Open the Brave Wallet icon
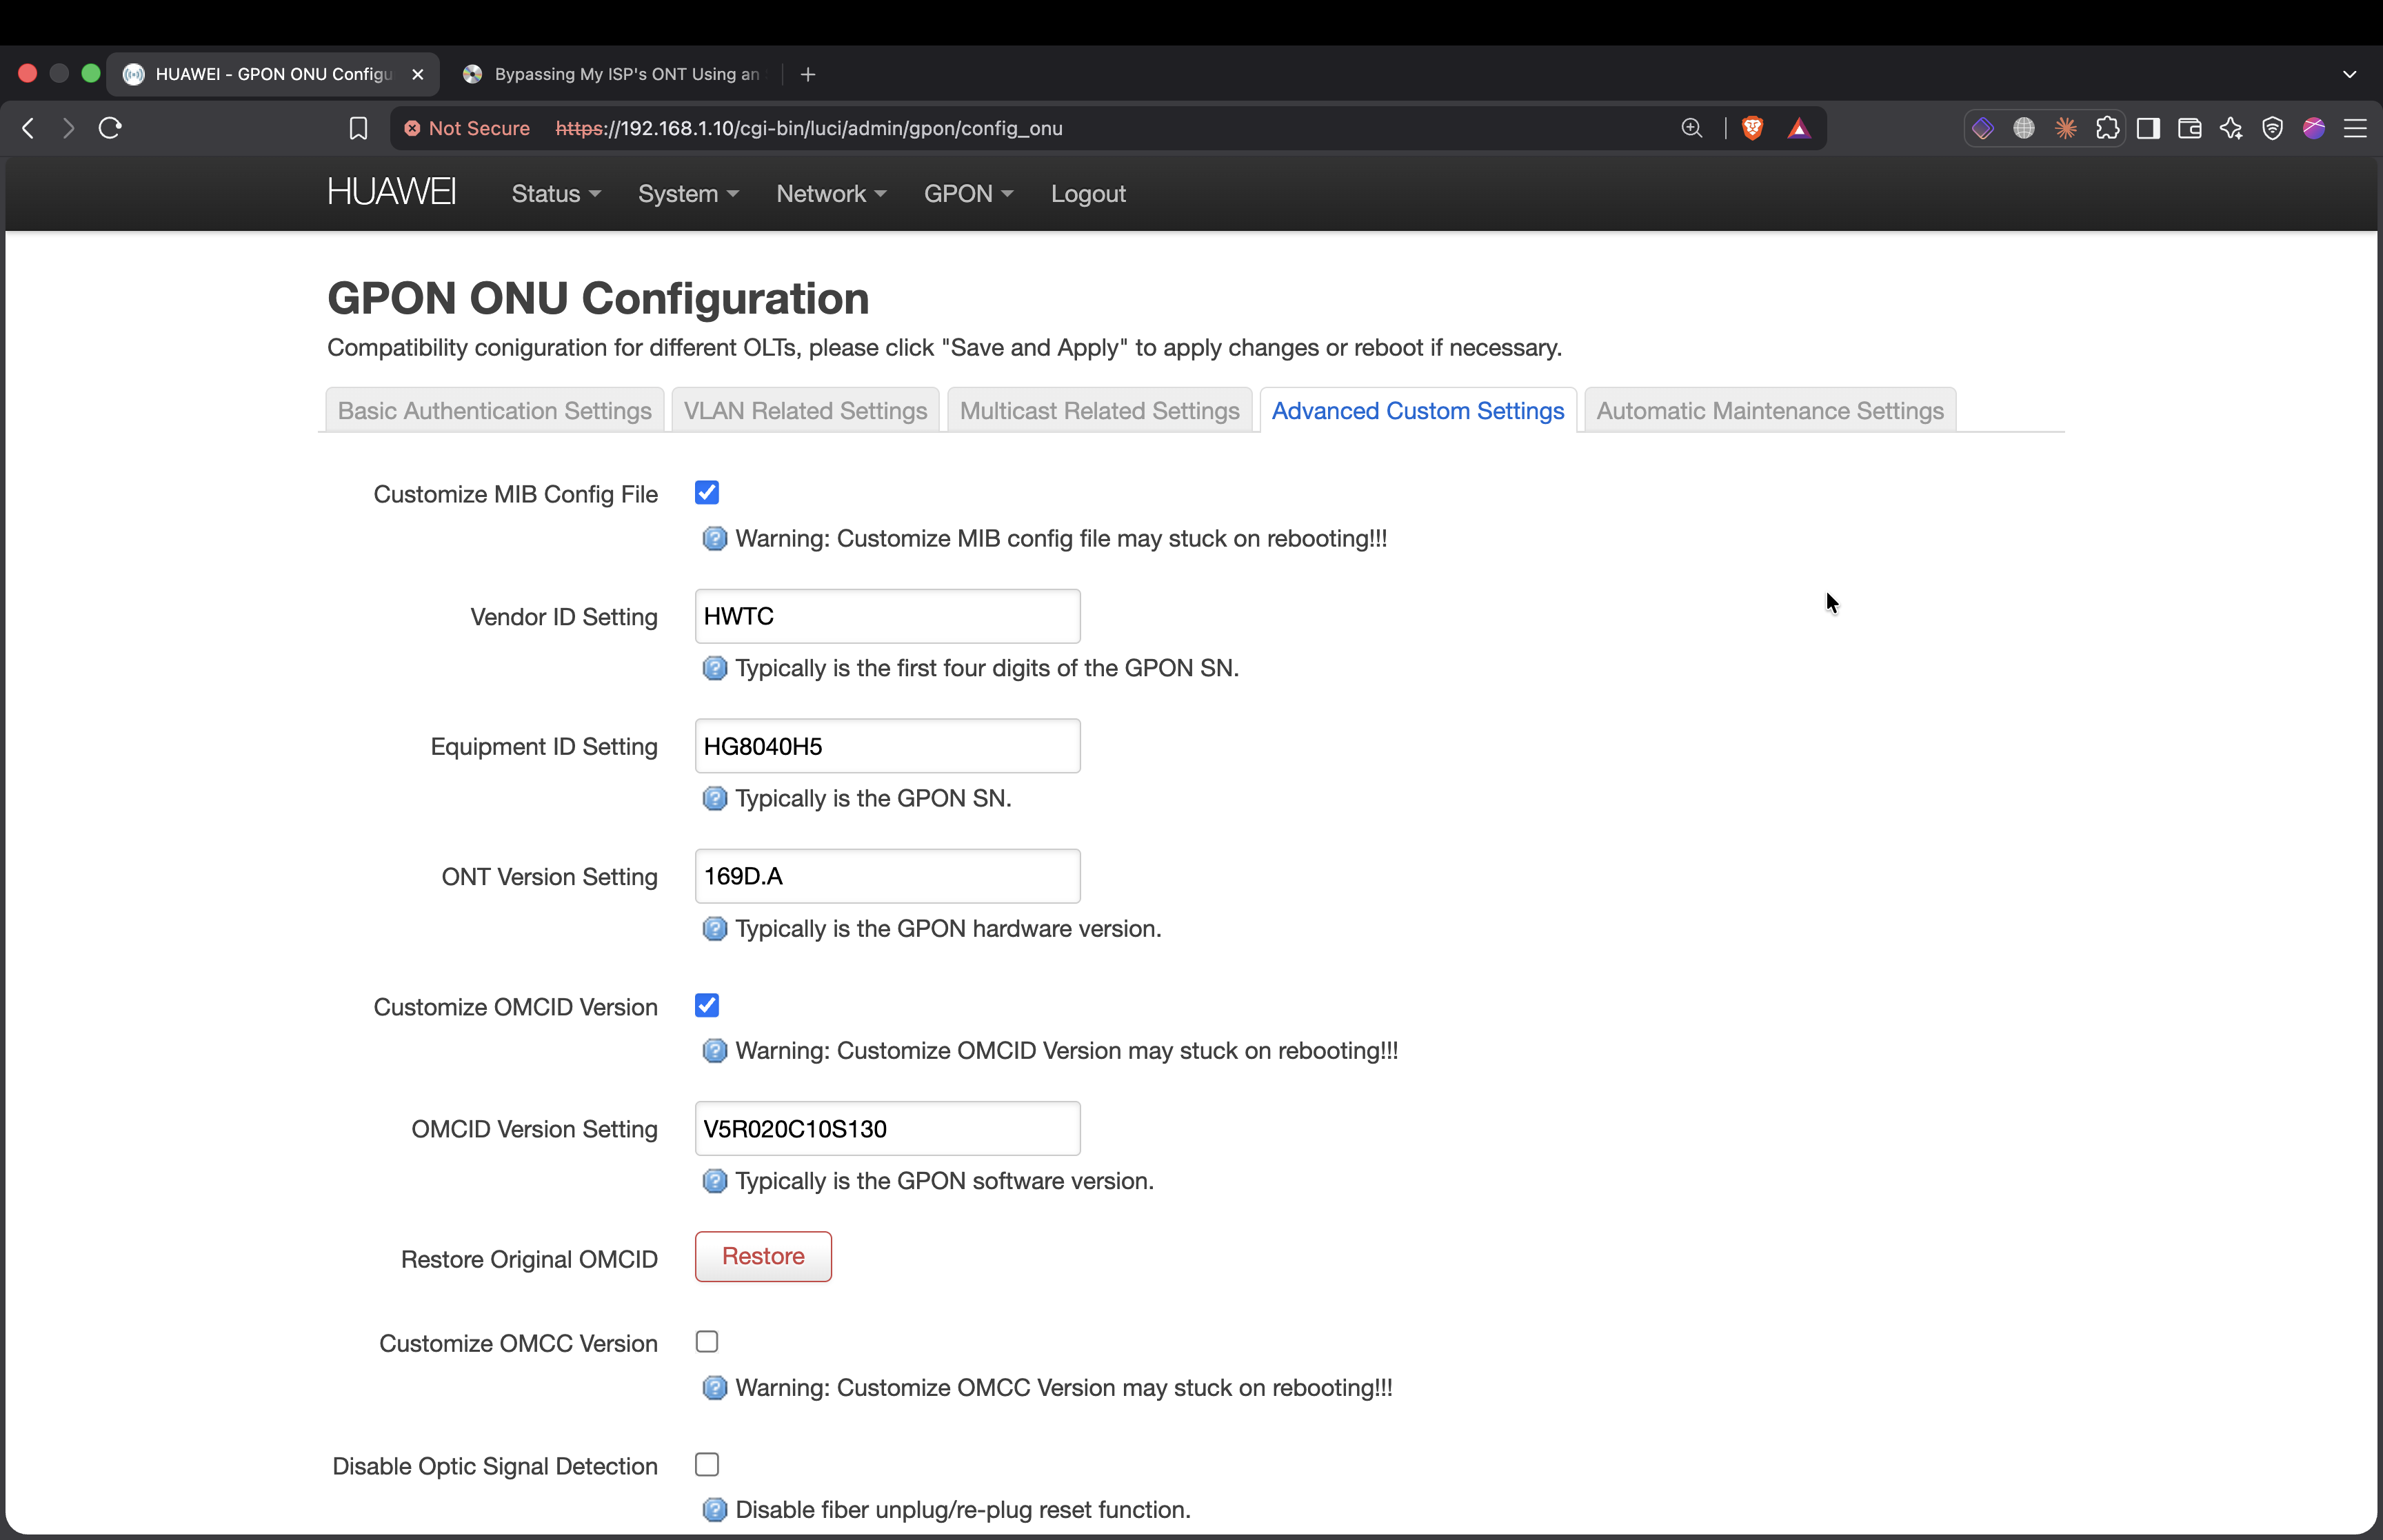Screen dimensions: 2383x1540 (2189, 128)
